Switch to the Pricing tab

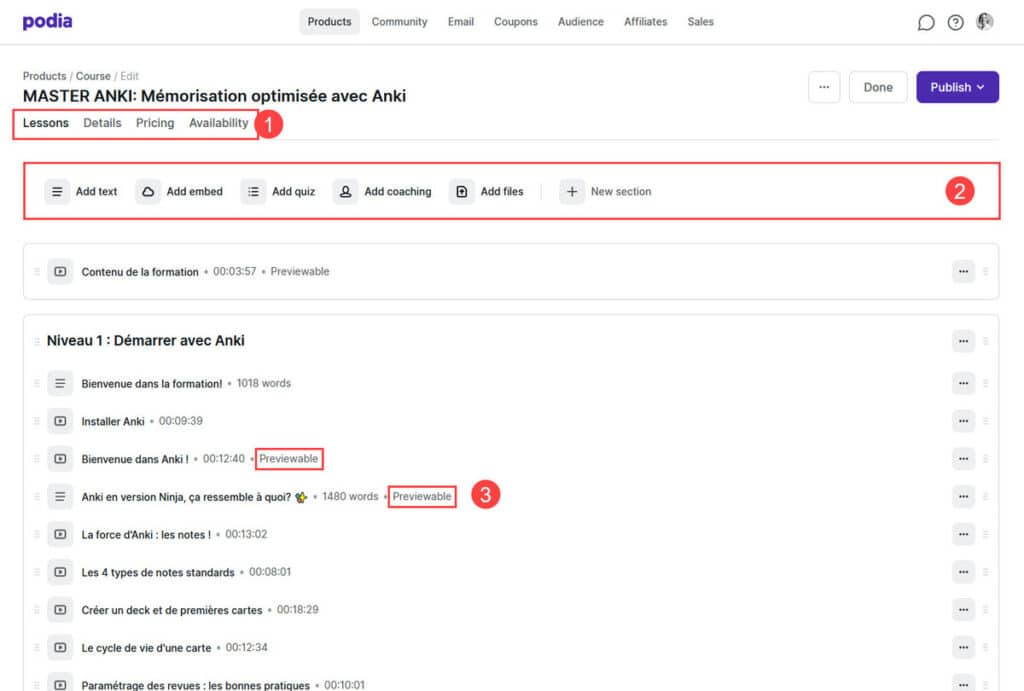[x=155, y=123]
